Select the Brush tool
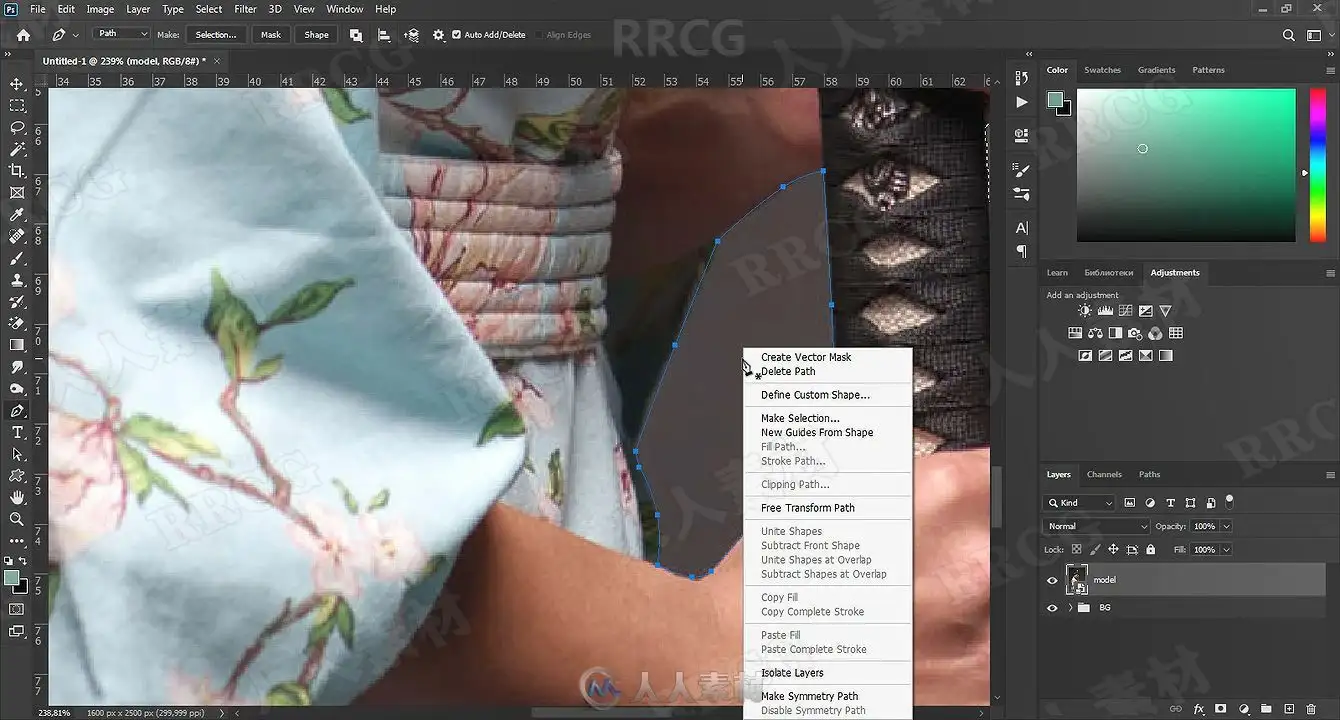 [17, 258]
